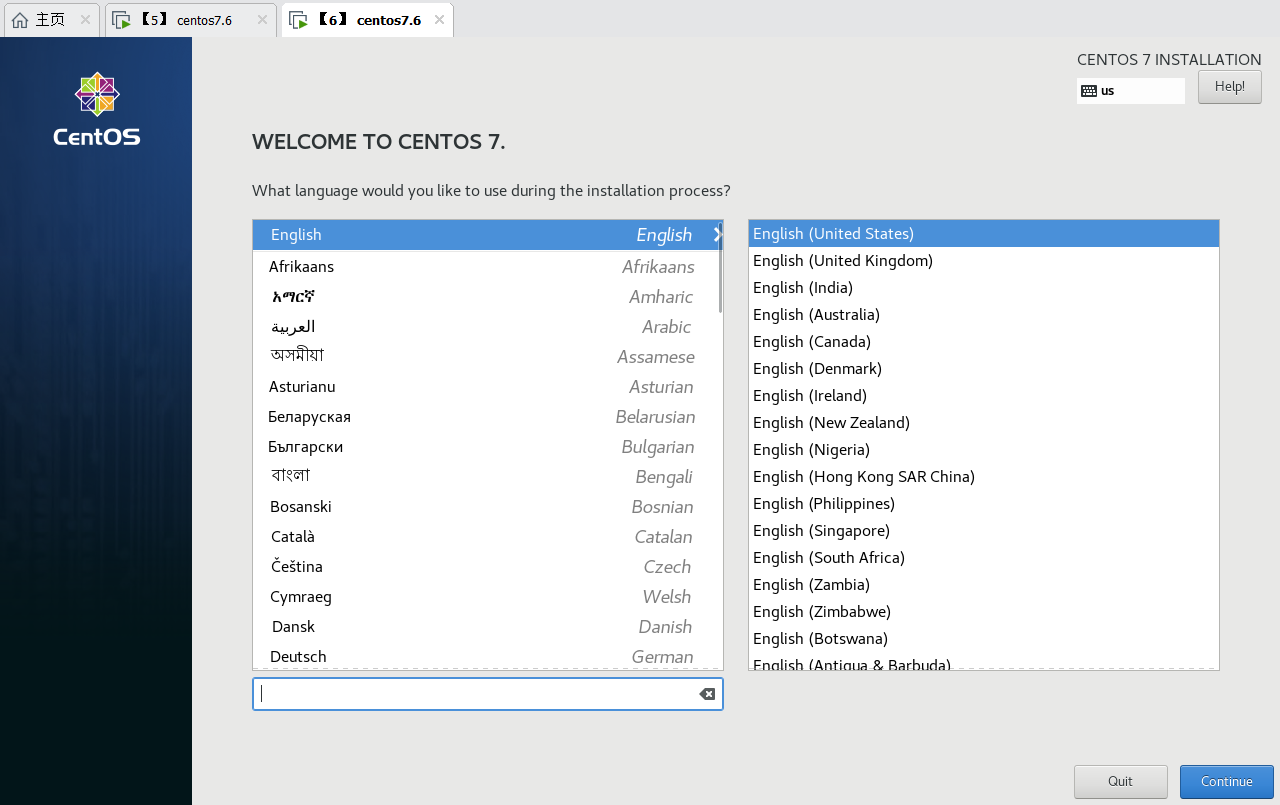Select English (Botswana) locale
Viewport: 1280px width, 805px height.
point(984,639)
